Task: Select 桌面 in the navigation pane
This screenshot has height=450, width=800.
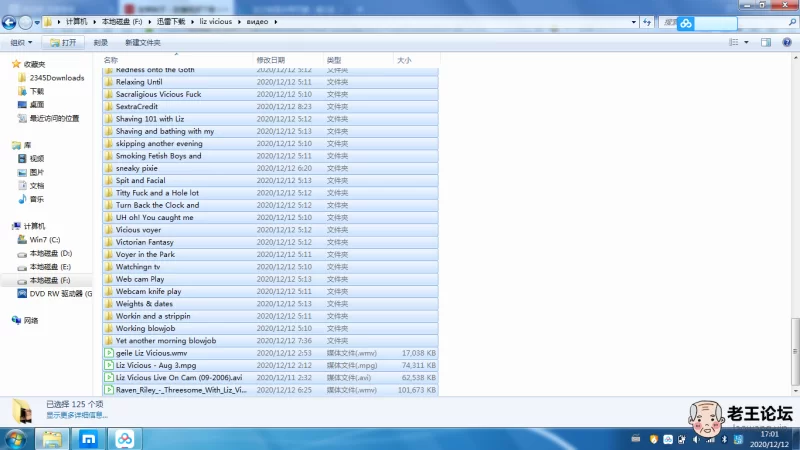Action: (37, 105)
